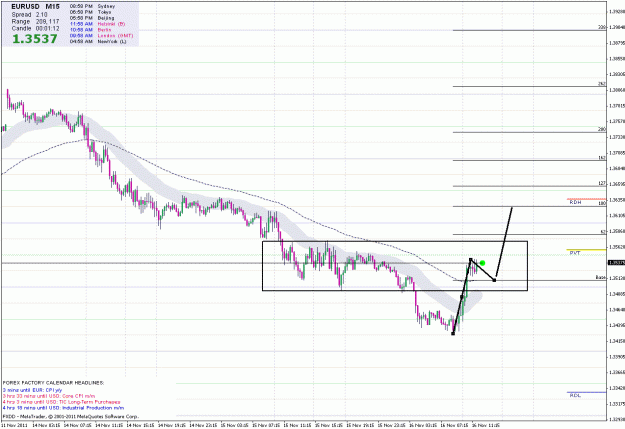Click the Candle countdown timer 00:01:12
Viewport: 625px width, 429px height.
click(35, 29)
